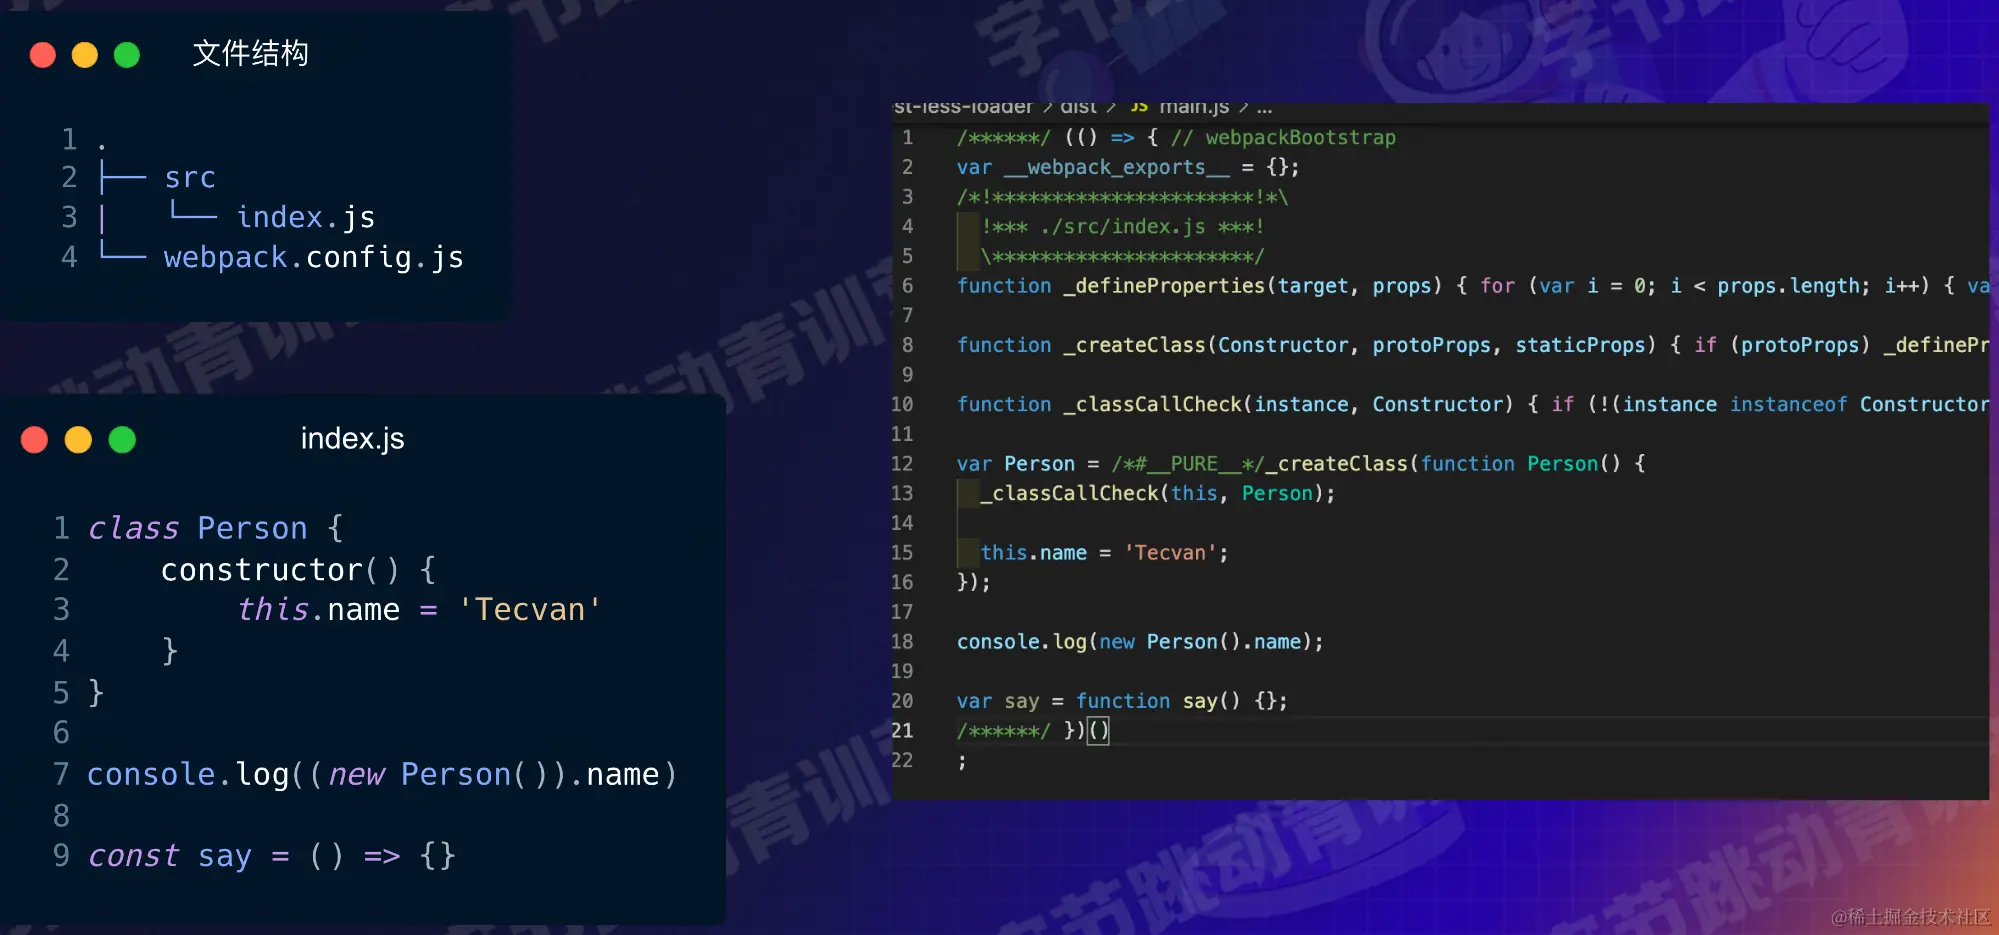Click the 'var Person' PURE line
1999x935 pixels.
tap(1301, 464)
